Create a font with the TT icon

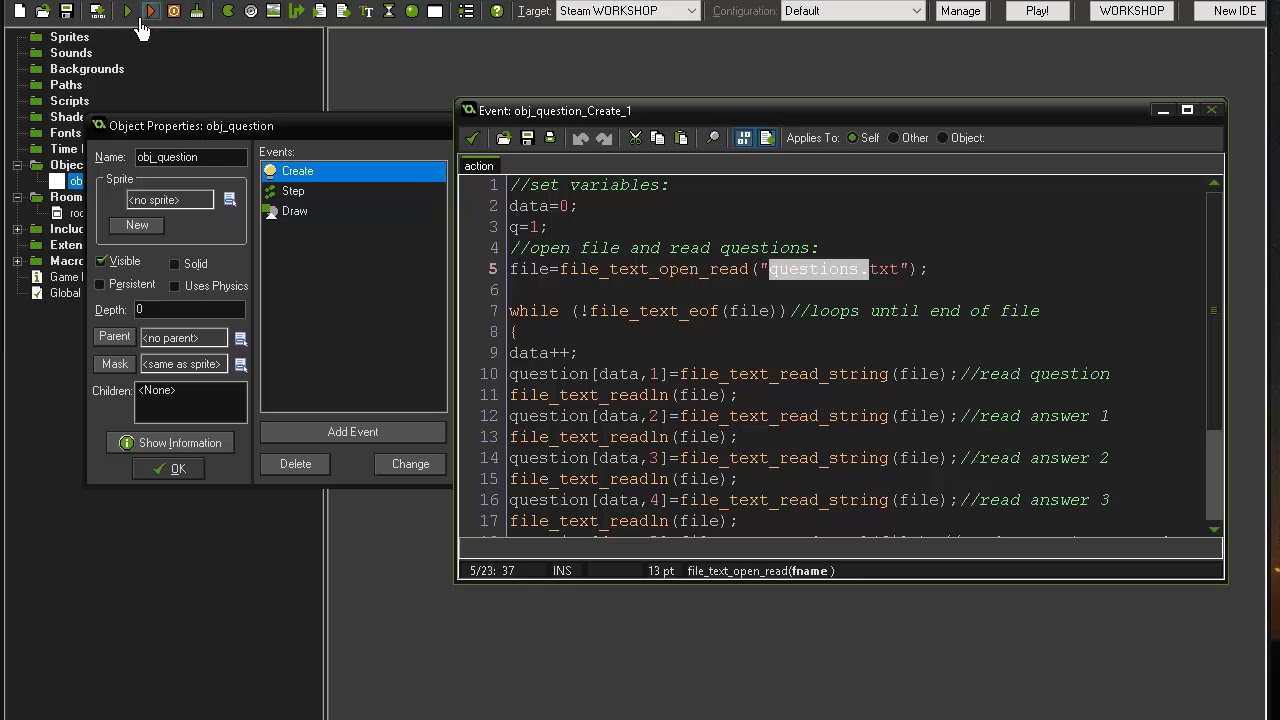tap(366, 11)
